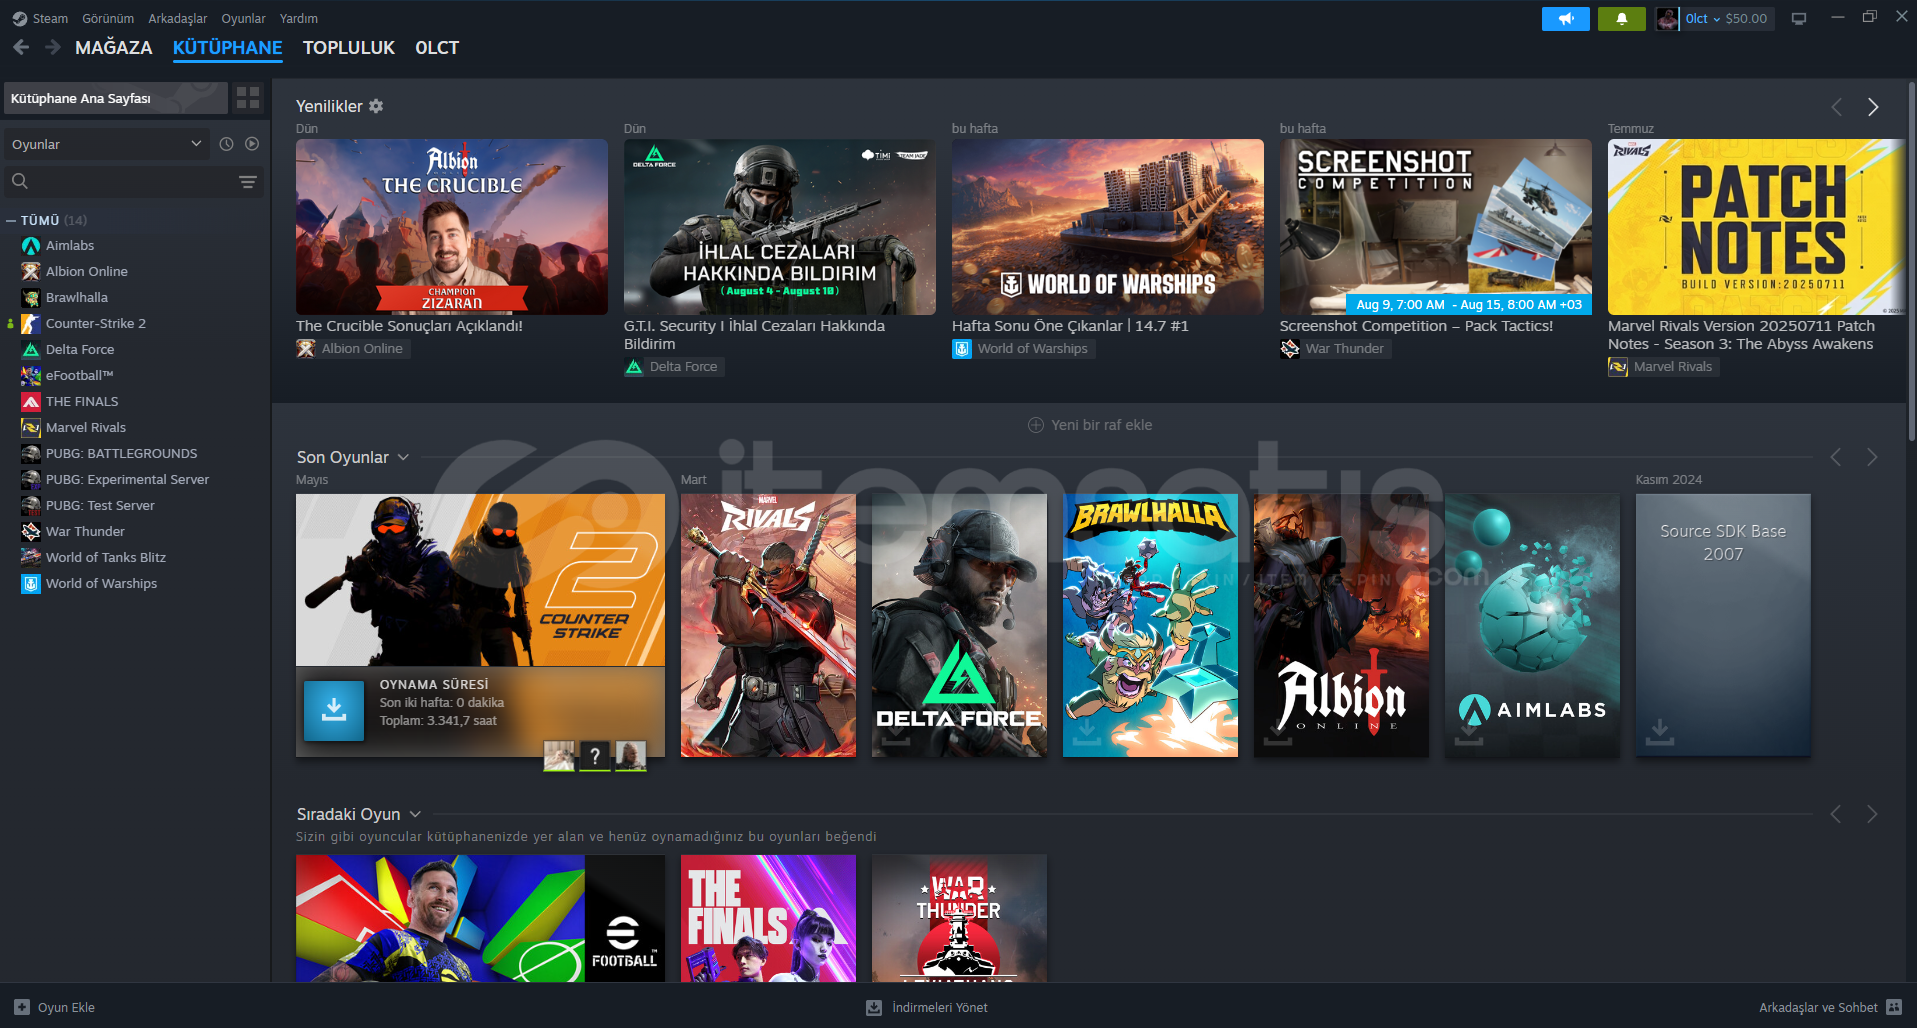Open Aimlabs cover in Son Oyunlar
The height and width of the screenshot is (1028, 1917).
[x=1532, y=625]
